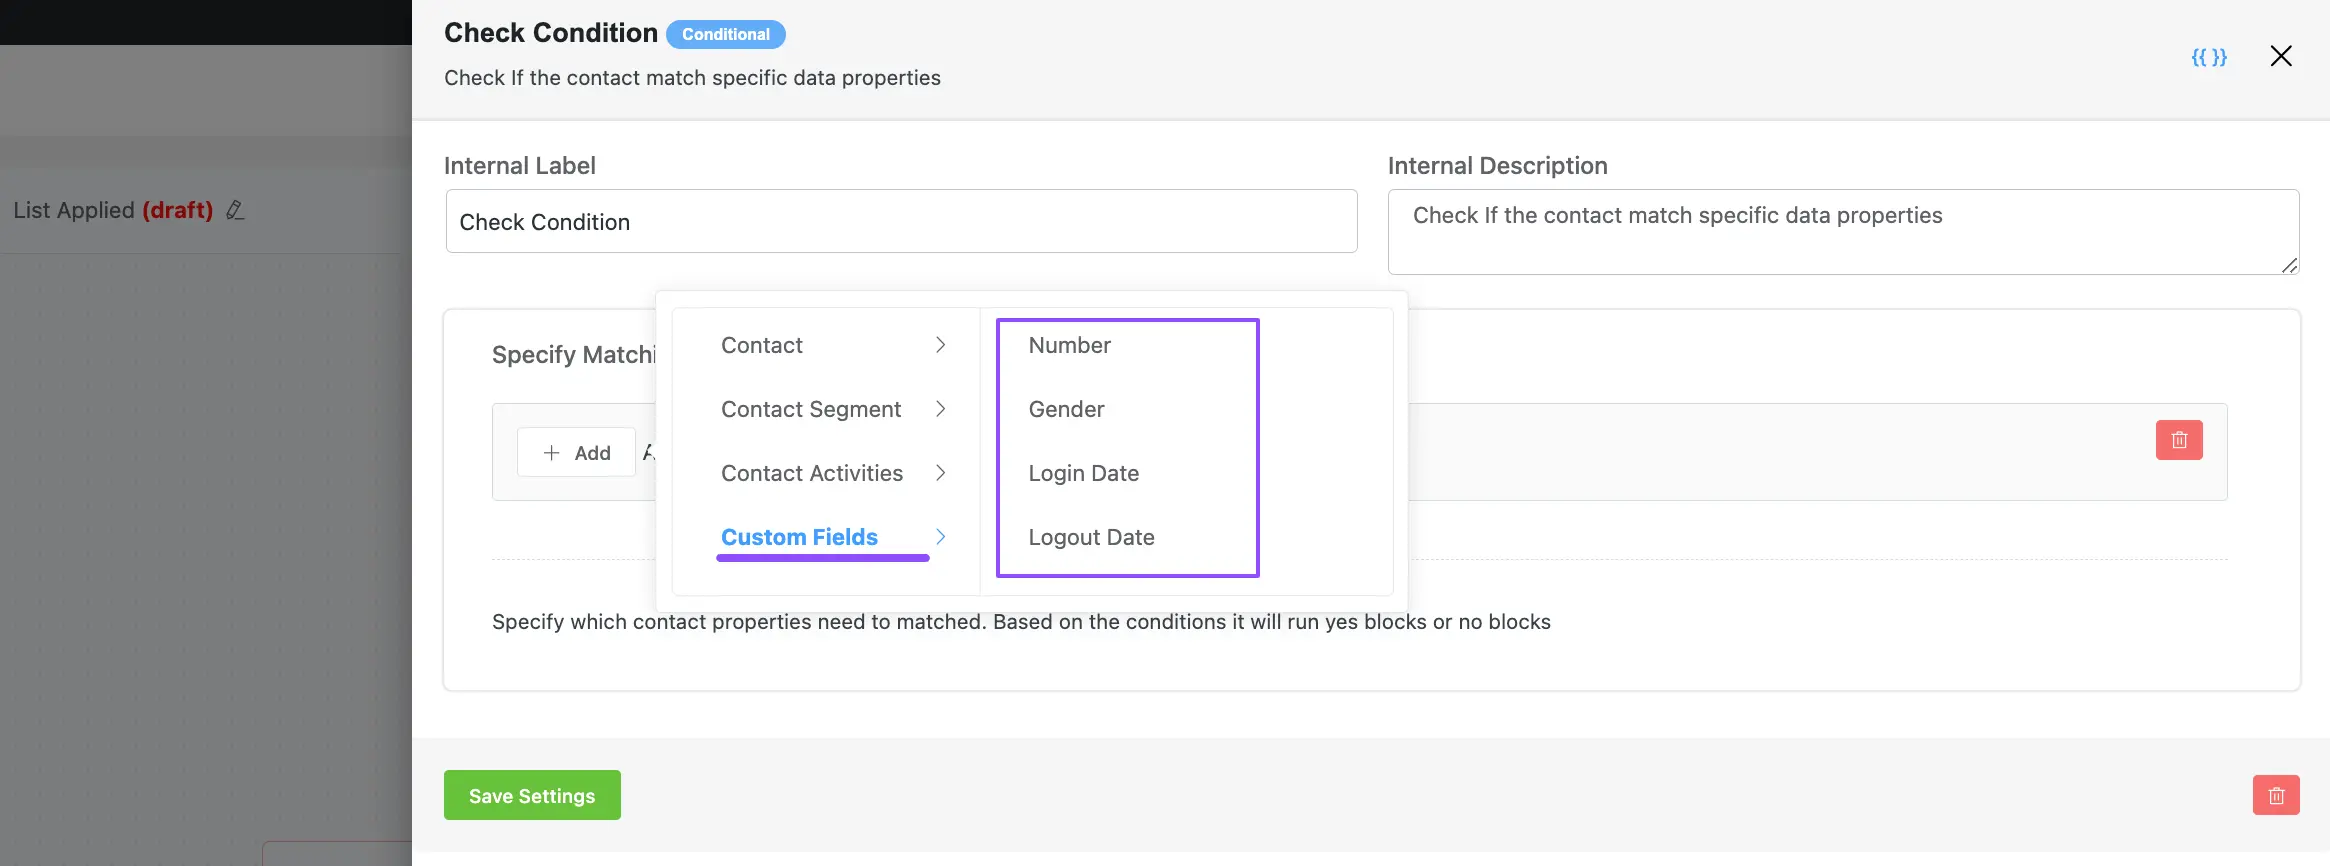Click the Conditional badge in the header
This screenshot has height=866, width=2330.
click(725, 34)
